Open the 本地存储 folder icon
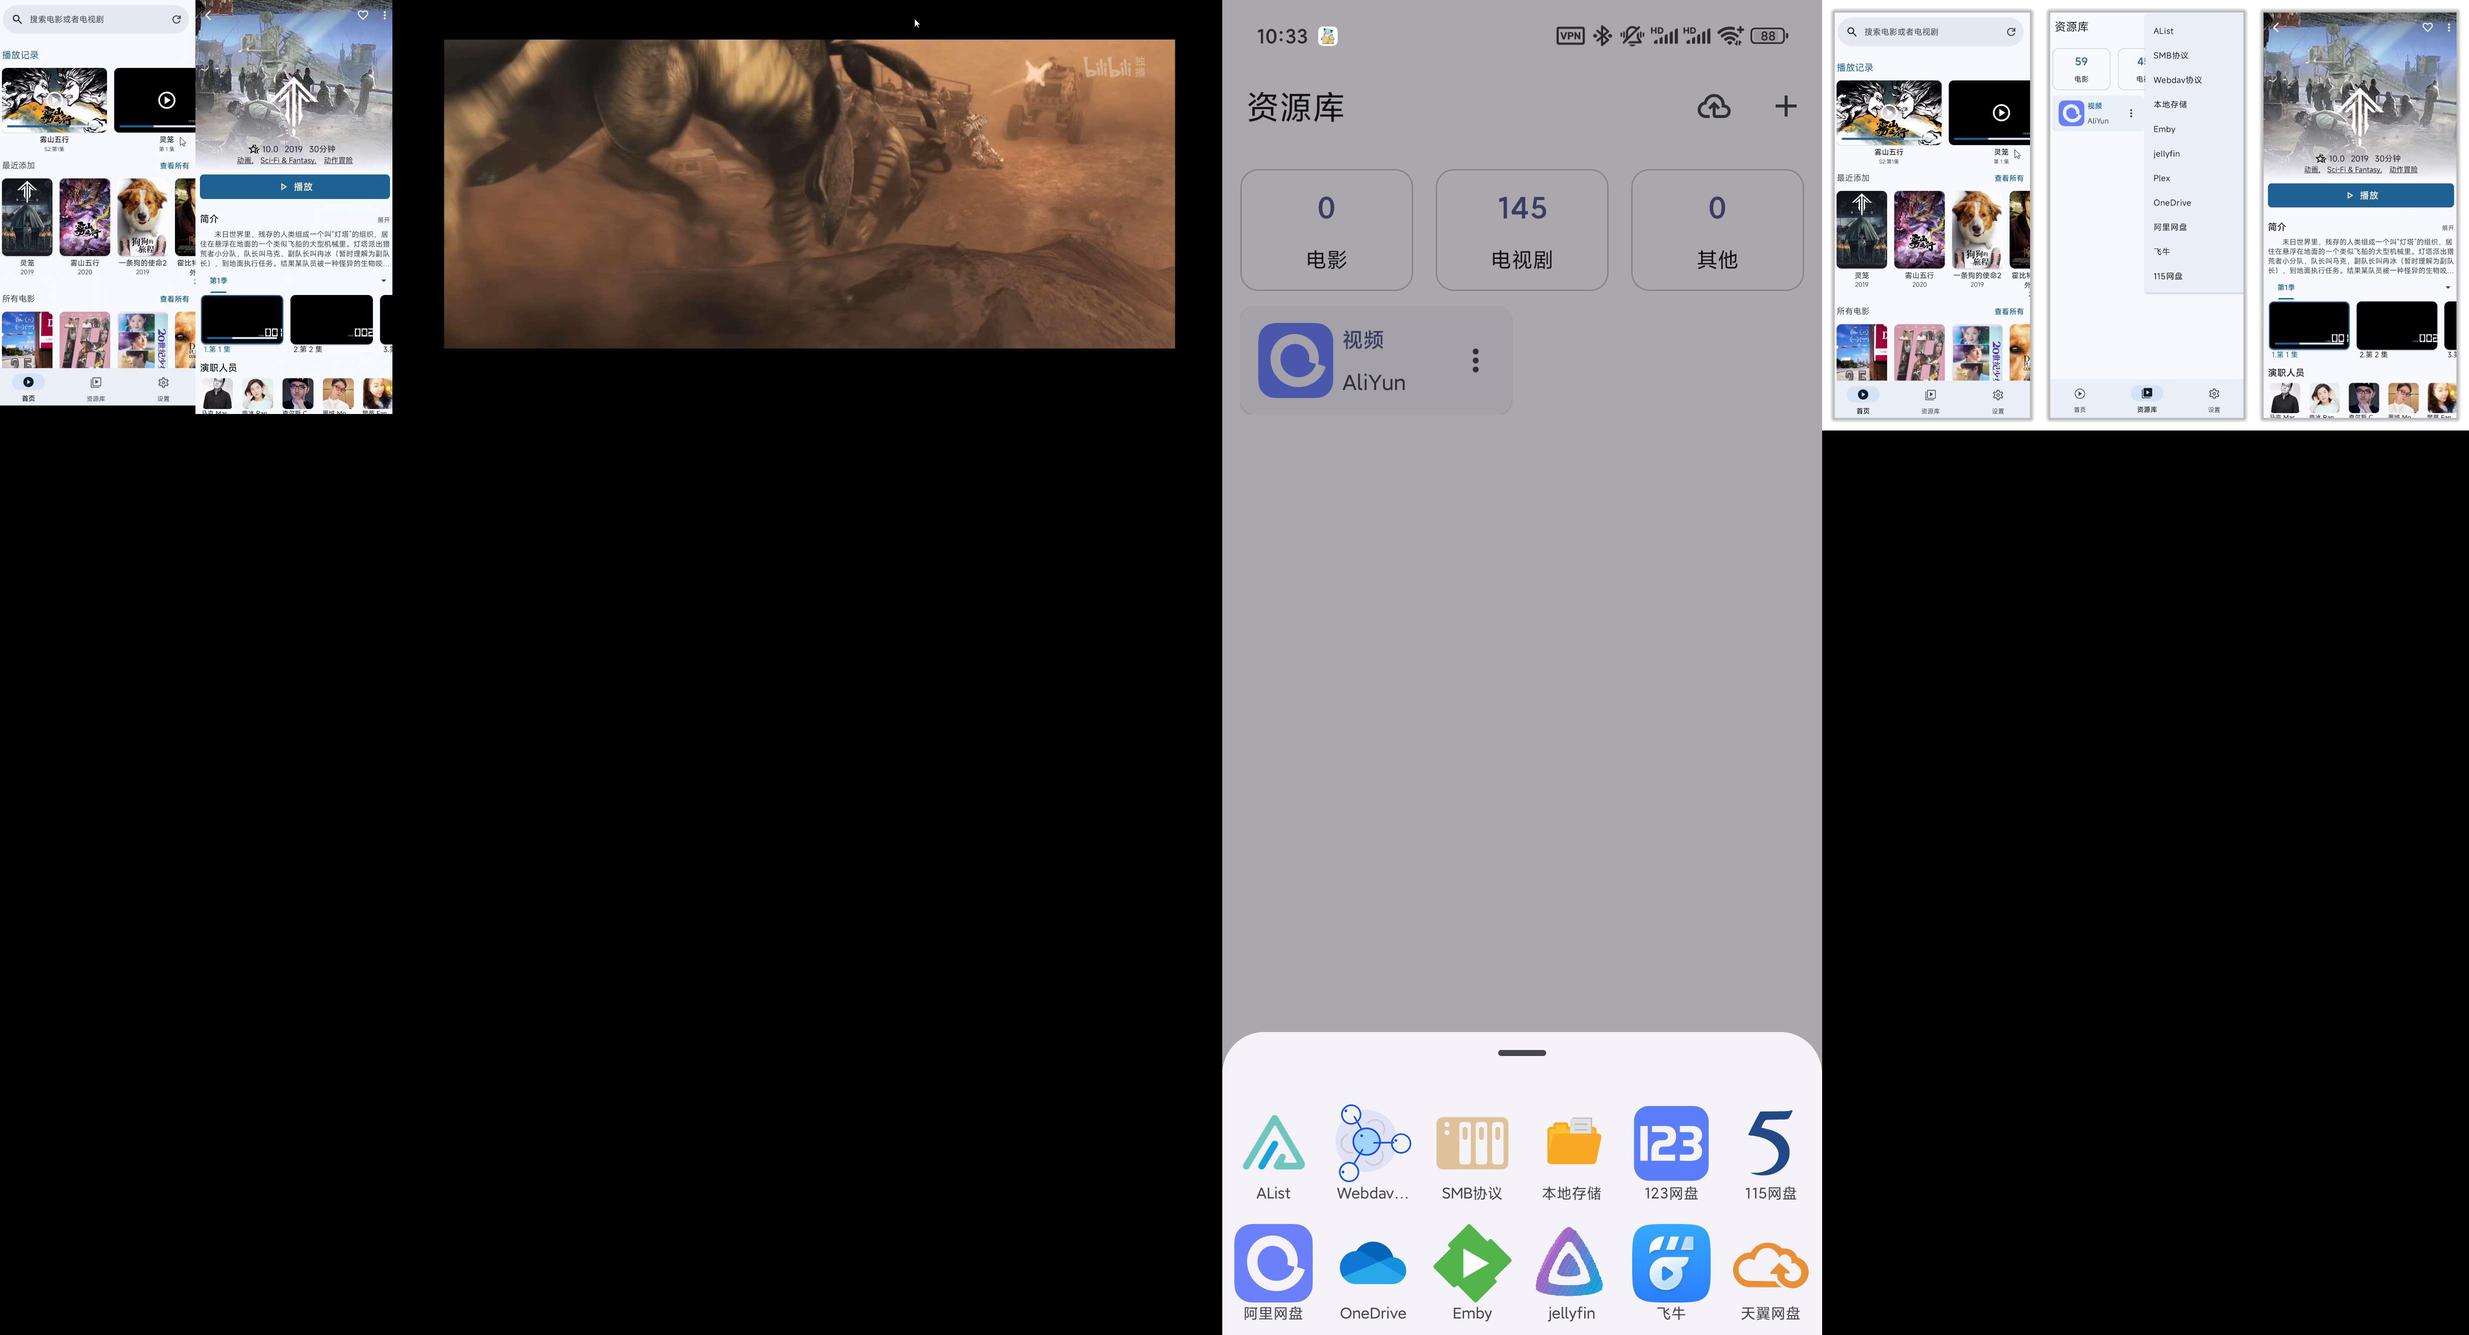 tap(1571, 1143)
